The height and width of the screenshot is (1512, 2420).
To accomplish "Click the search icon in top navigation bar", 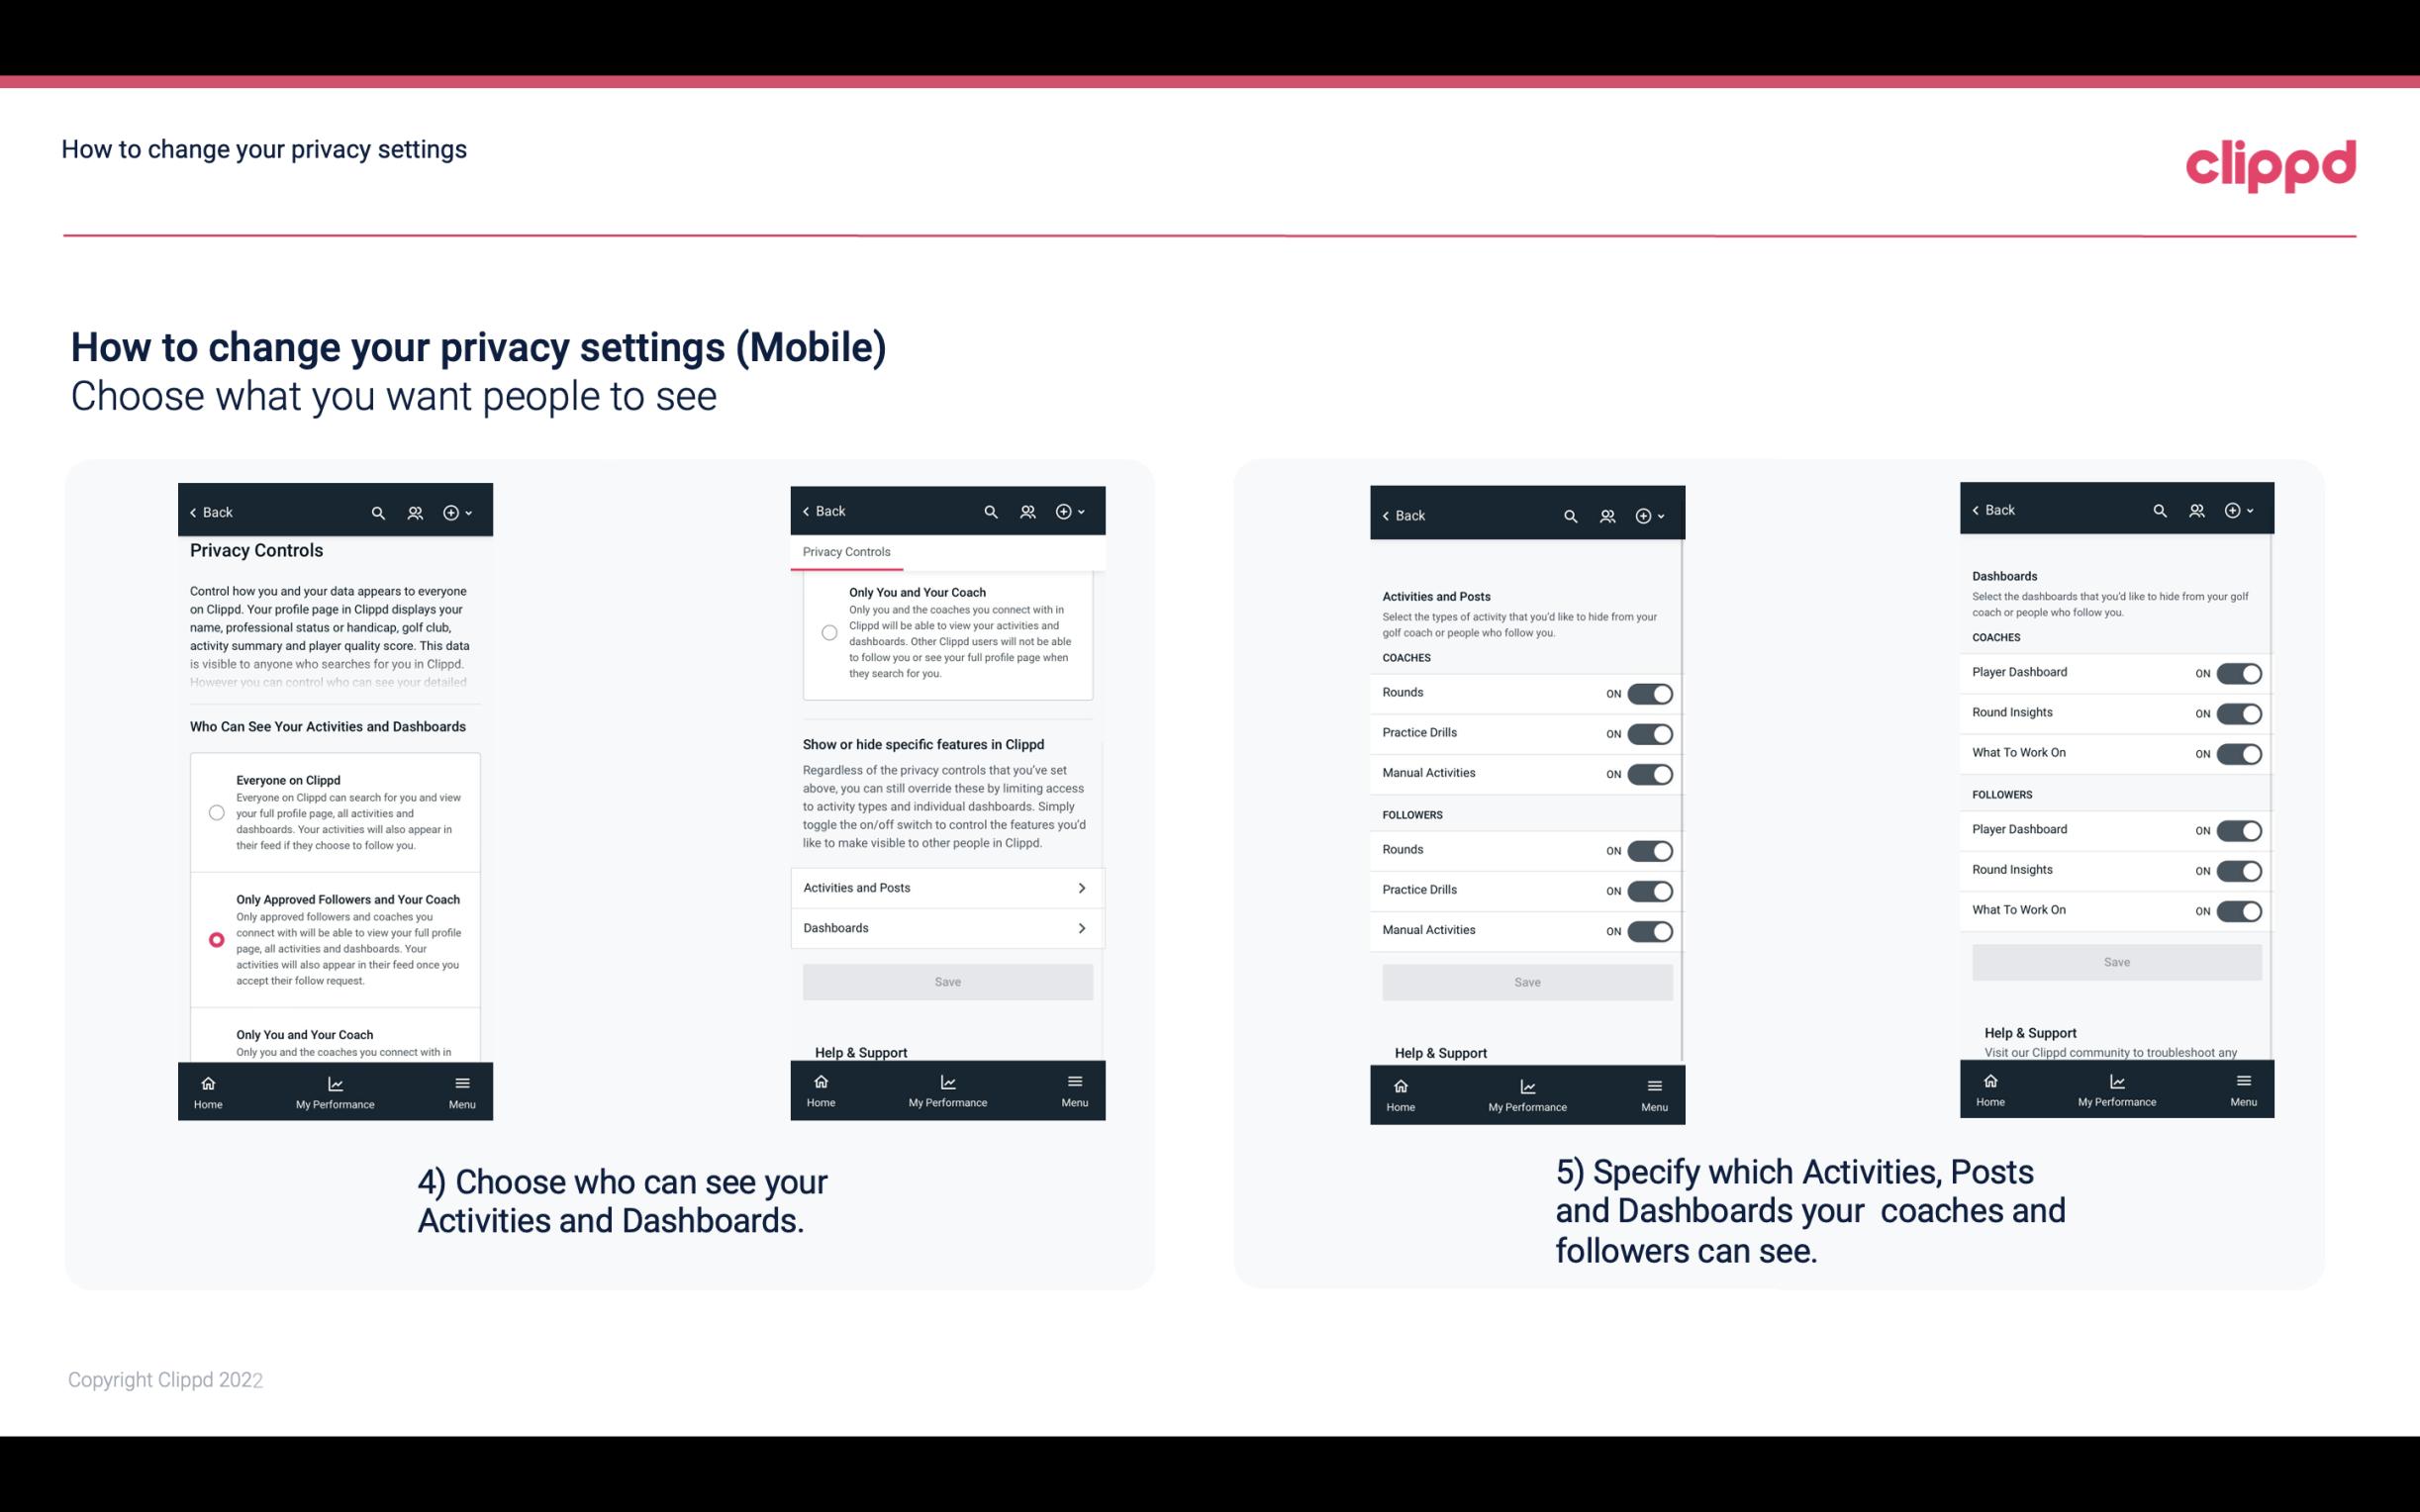I will 380,513.
